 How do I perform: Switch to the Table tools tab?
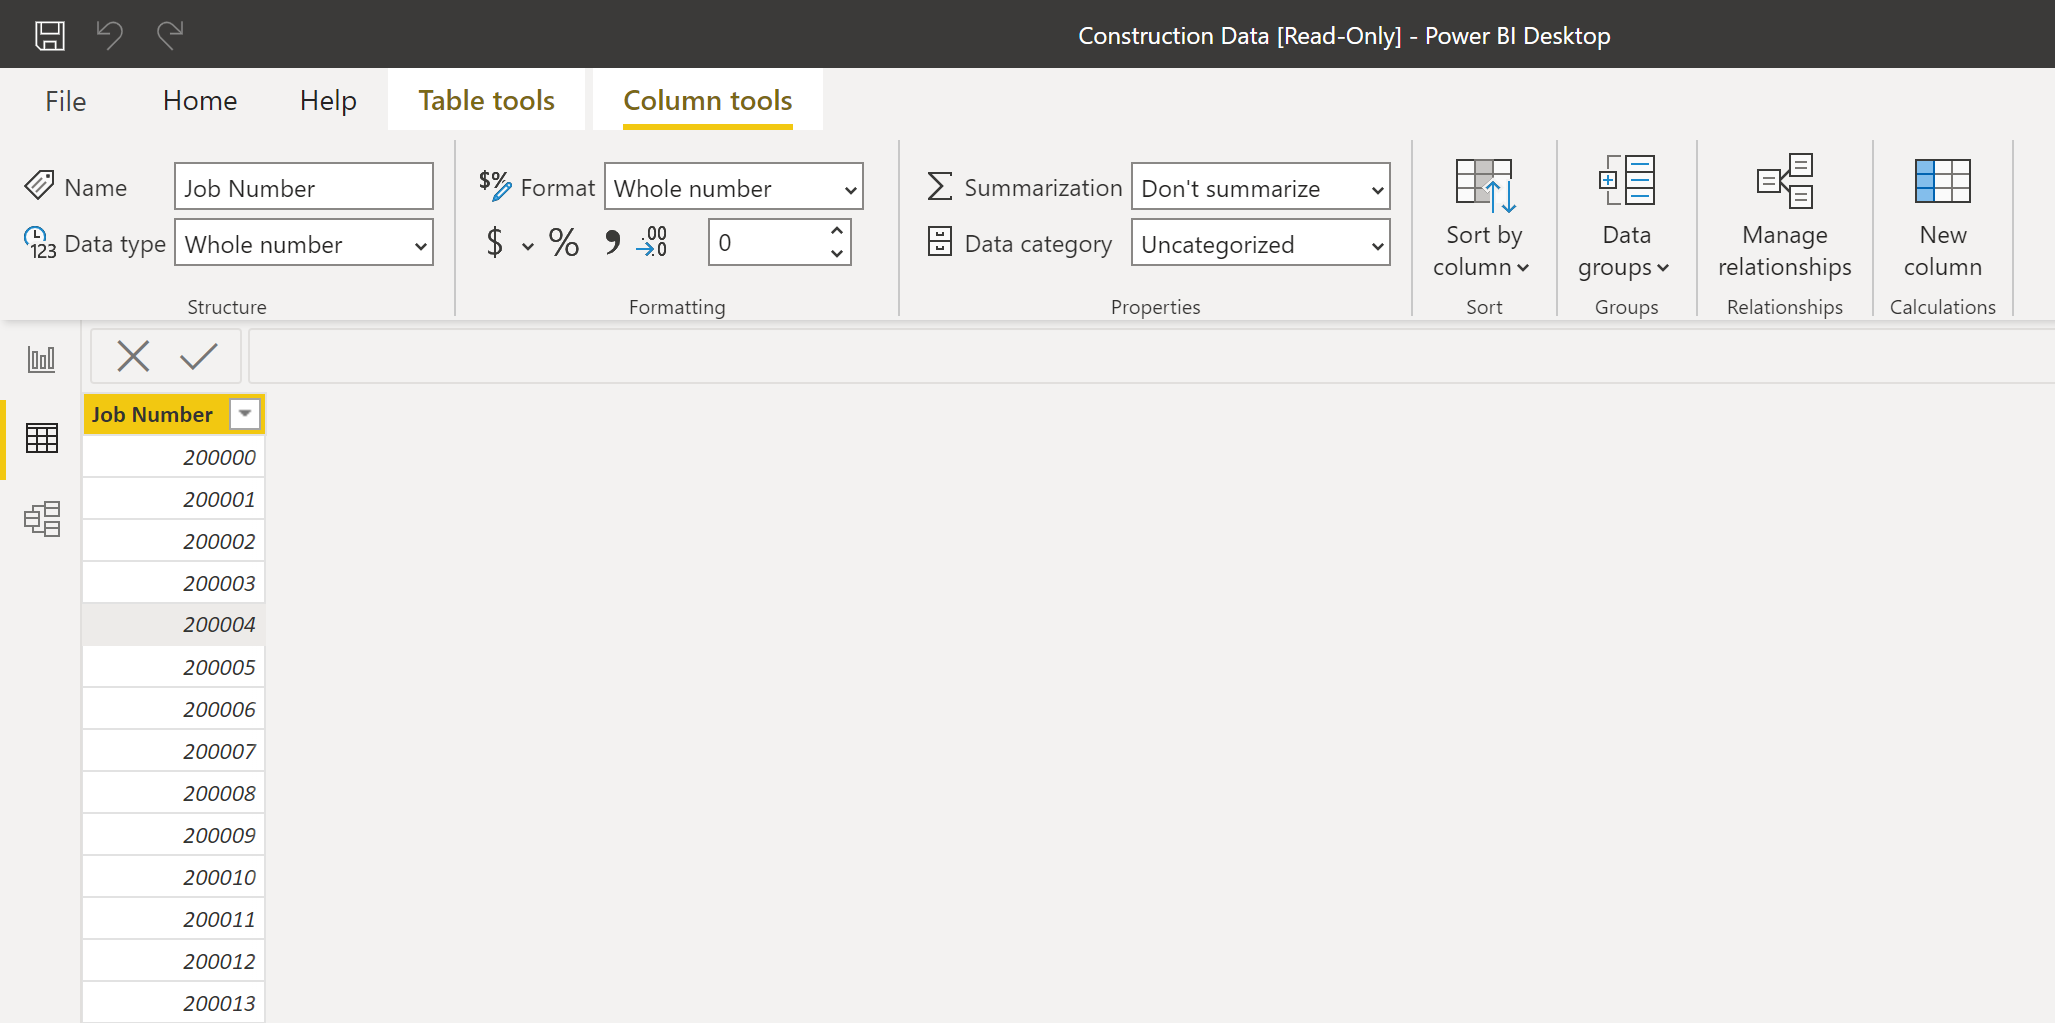point(486,100)
